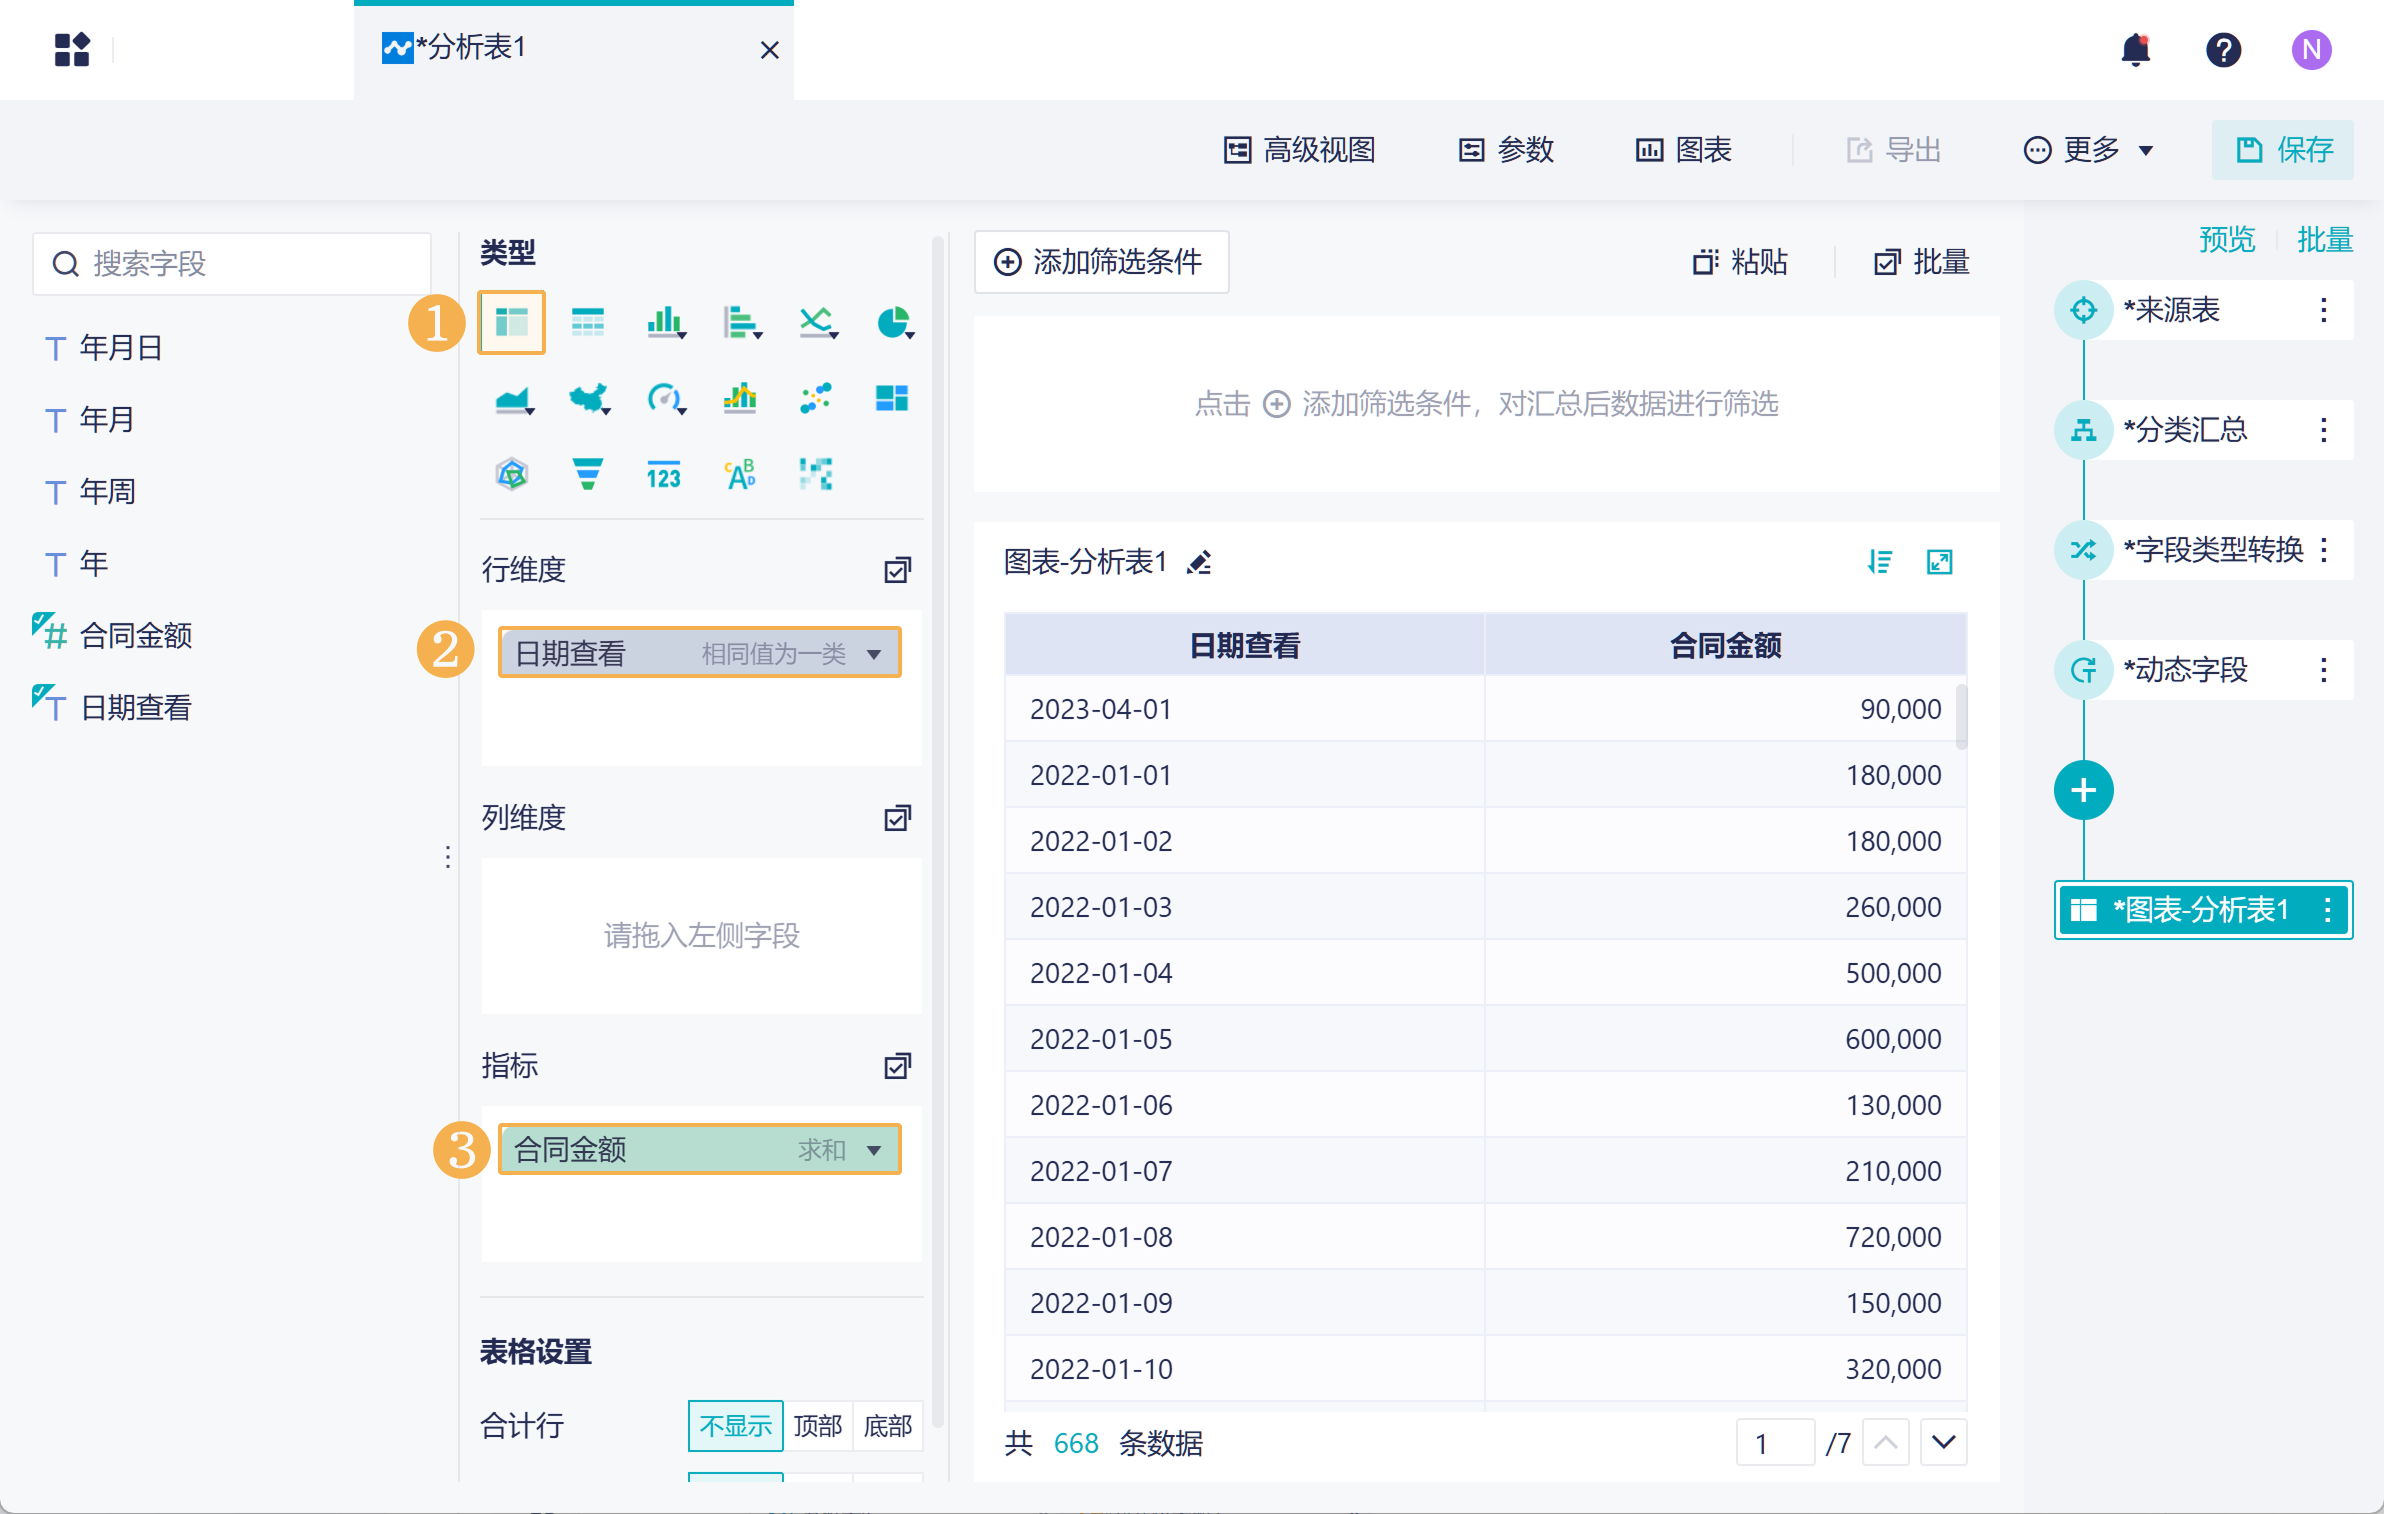Open 日期查看 grouping dropdown
The height and width of the screenshot is (1514, 2384).
click(x=874, y=654)
